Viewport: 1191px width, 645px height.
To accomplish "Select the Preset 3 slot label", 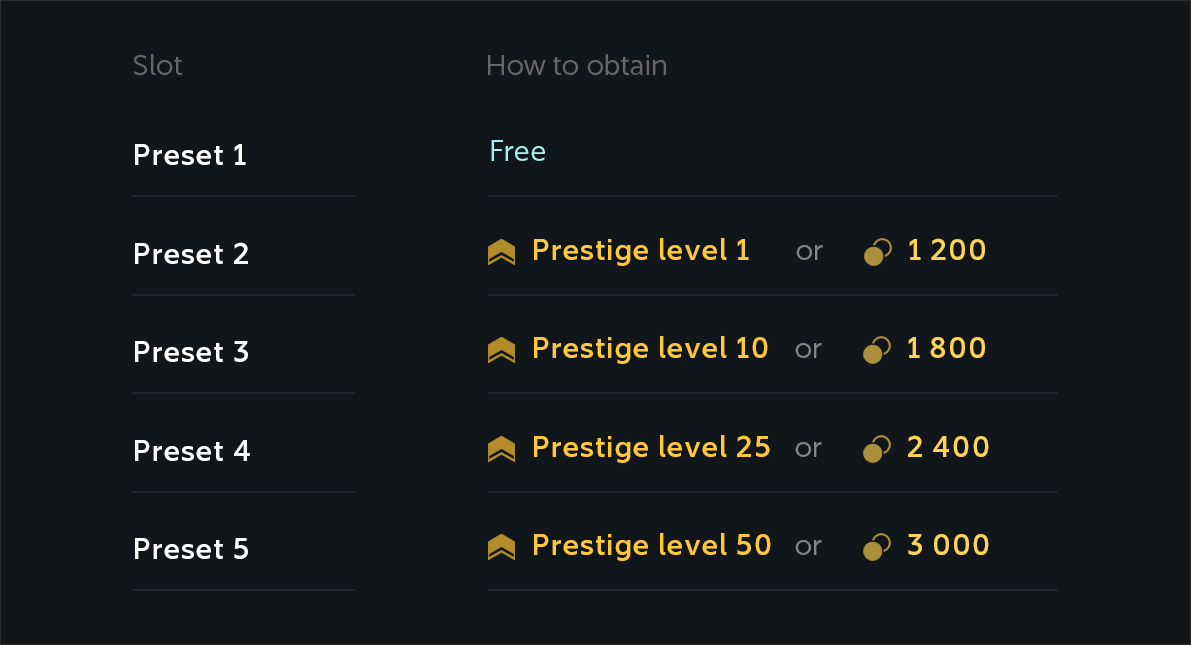I will pos(191,352).
